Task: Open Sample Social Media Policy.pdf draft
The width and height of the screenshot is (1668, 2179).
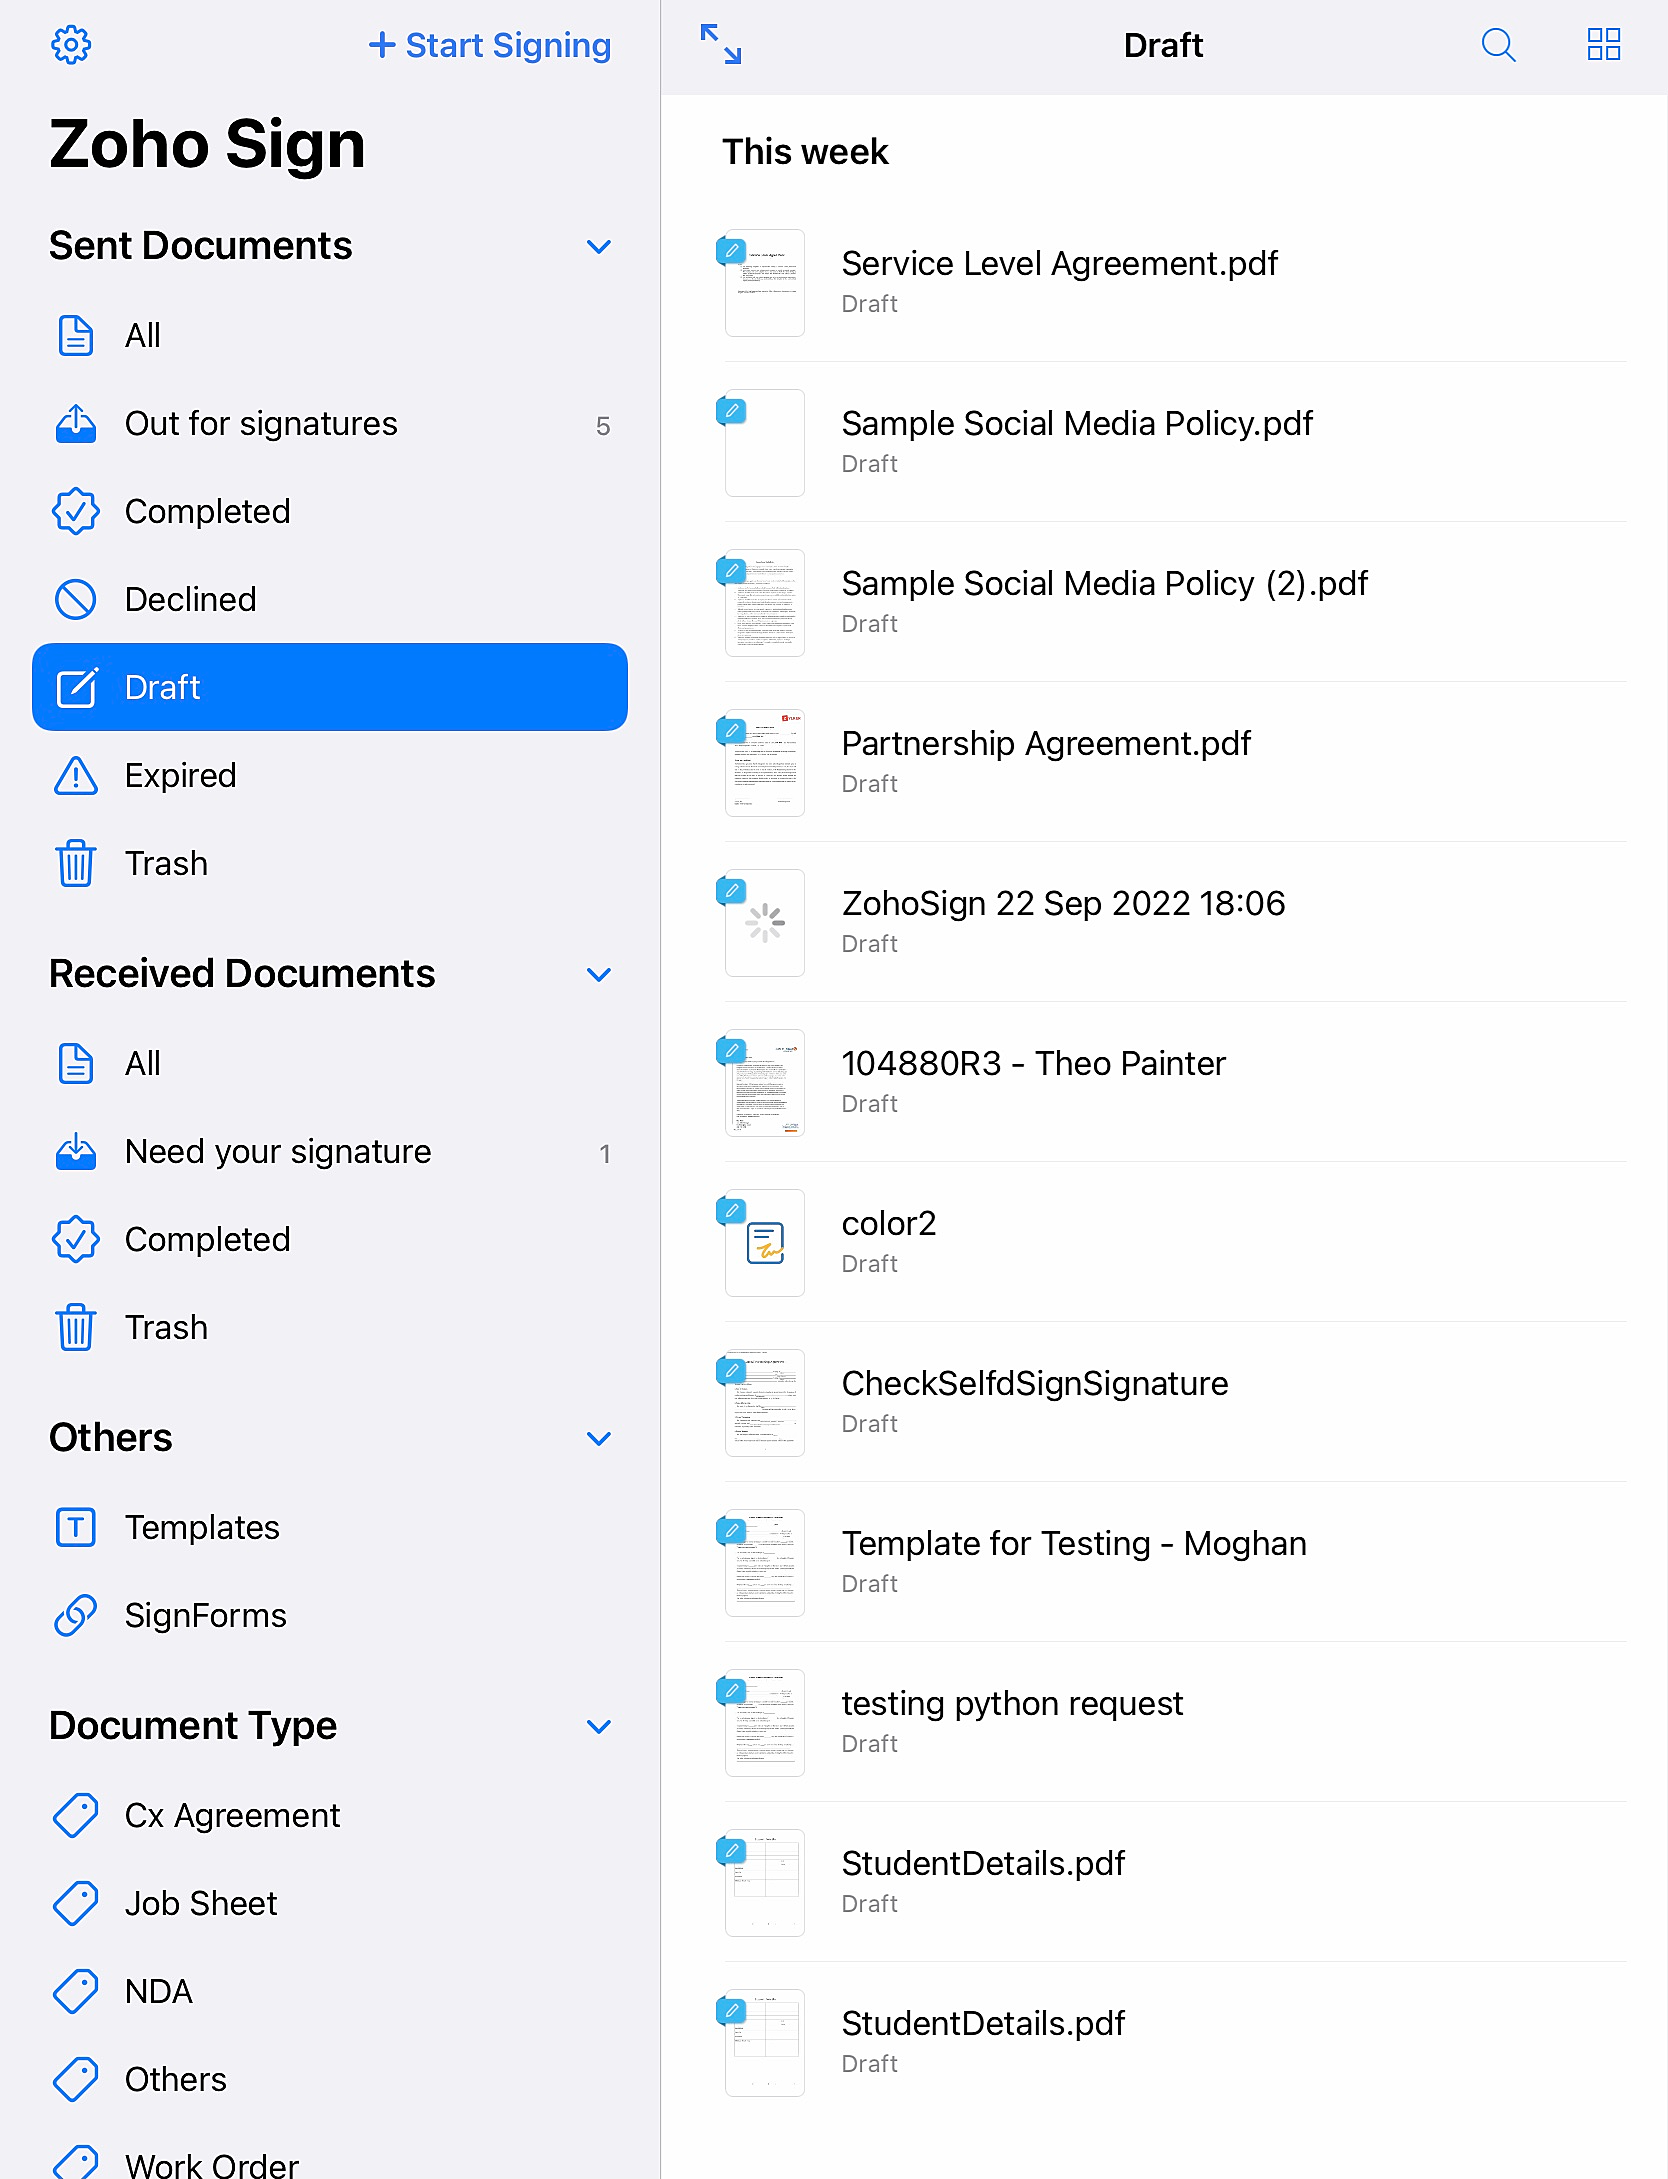Action: click(1166, 442)
